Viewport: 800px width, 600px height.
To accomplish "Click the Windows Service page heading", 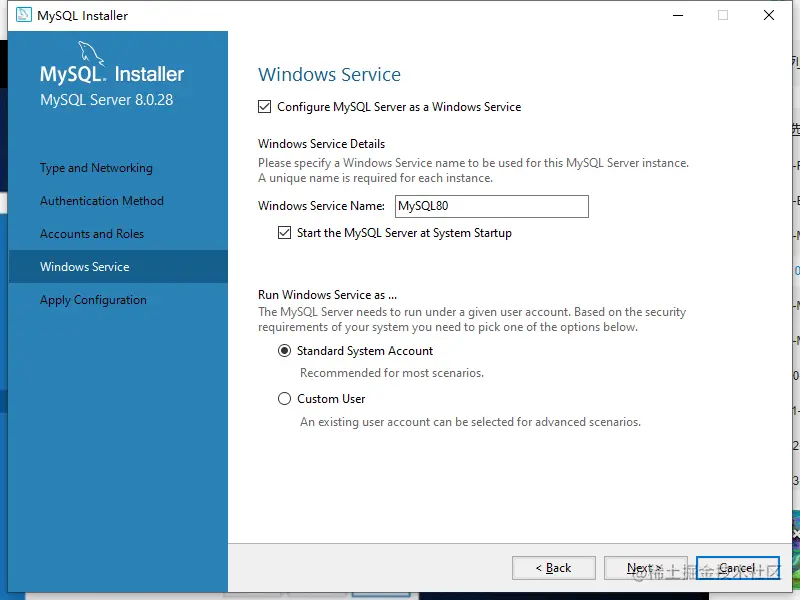I will point(330,74).
